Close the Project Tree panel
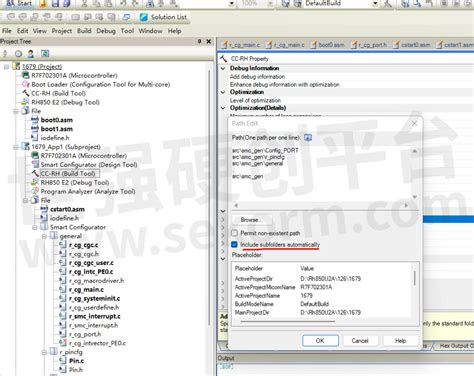The image size is (474, 376). click(x=209, y=41)
